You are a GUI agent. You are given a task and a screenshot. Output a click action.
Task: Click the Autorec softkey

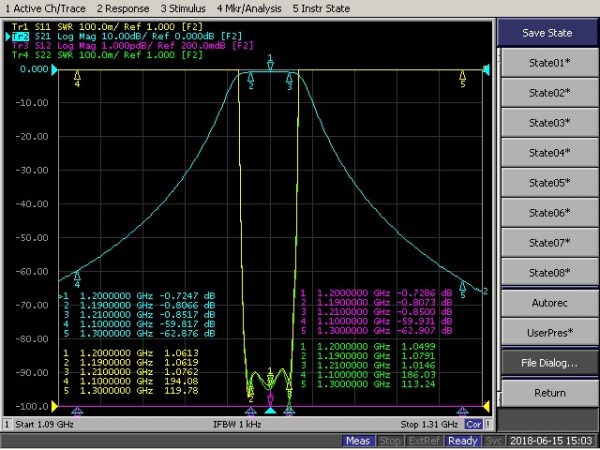549,303
